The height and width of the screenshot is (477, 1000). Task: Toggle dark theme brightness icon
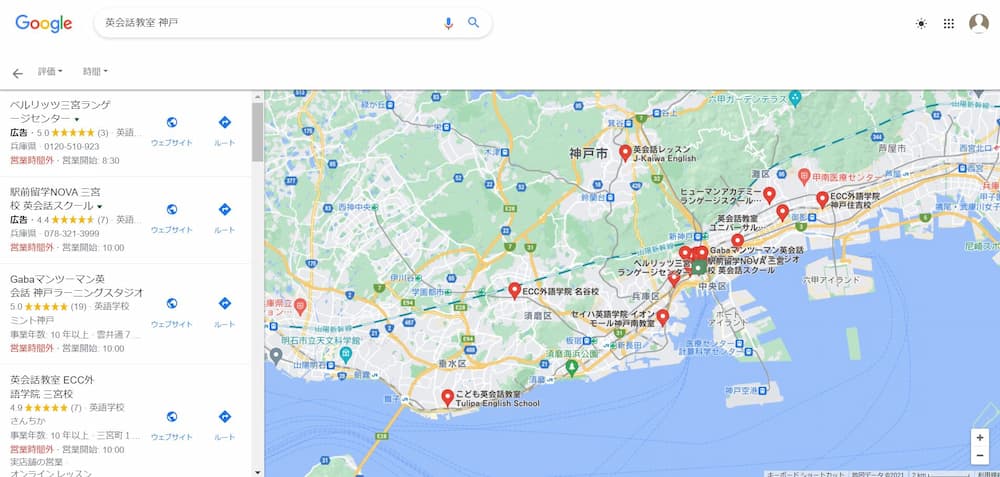coord(921,24)
